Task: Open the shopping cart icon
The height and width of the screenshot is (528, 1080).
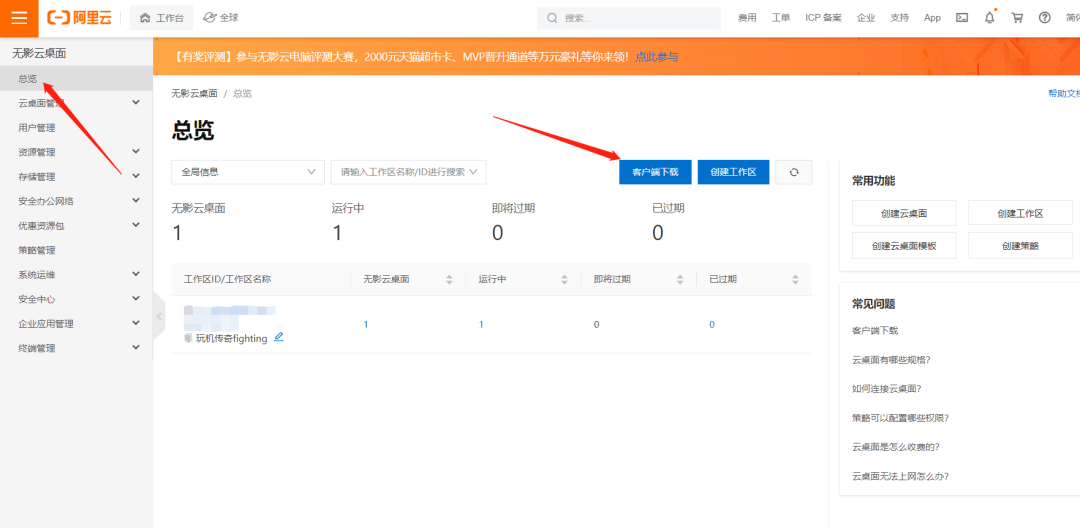Action: [1017, 18]
